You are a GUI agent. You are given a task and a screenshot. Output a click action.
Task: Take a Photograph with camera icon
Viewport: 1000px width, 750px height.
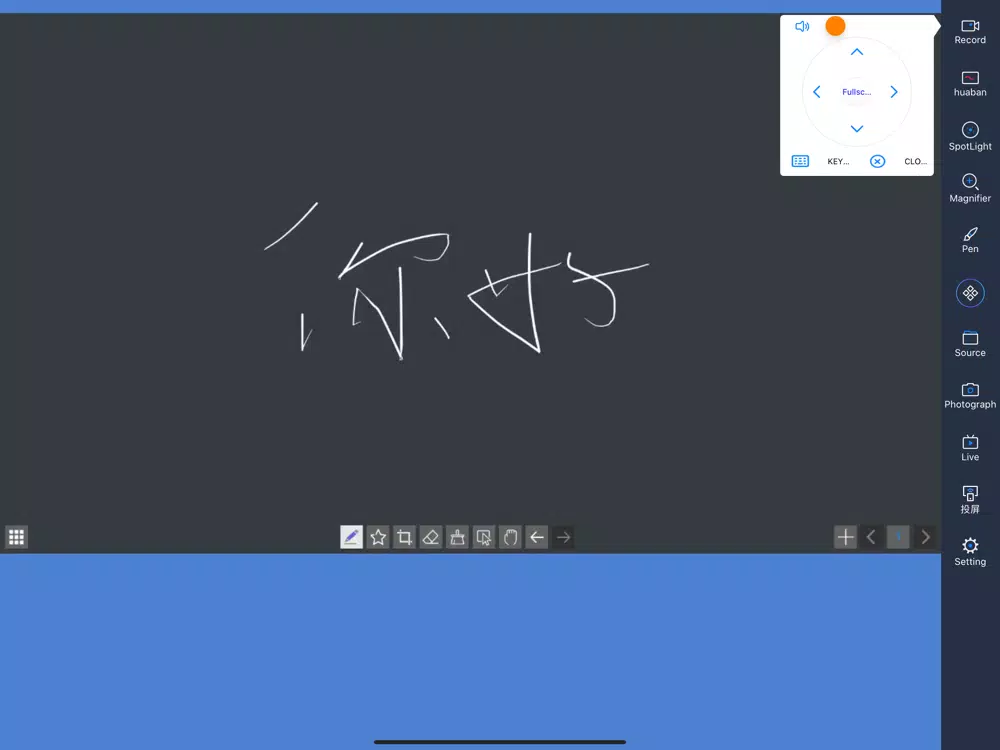coord(969,395)
